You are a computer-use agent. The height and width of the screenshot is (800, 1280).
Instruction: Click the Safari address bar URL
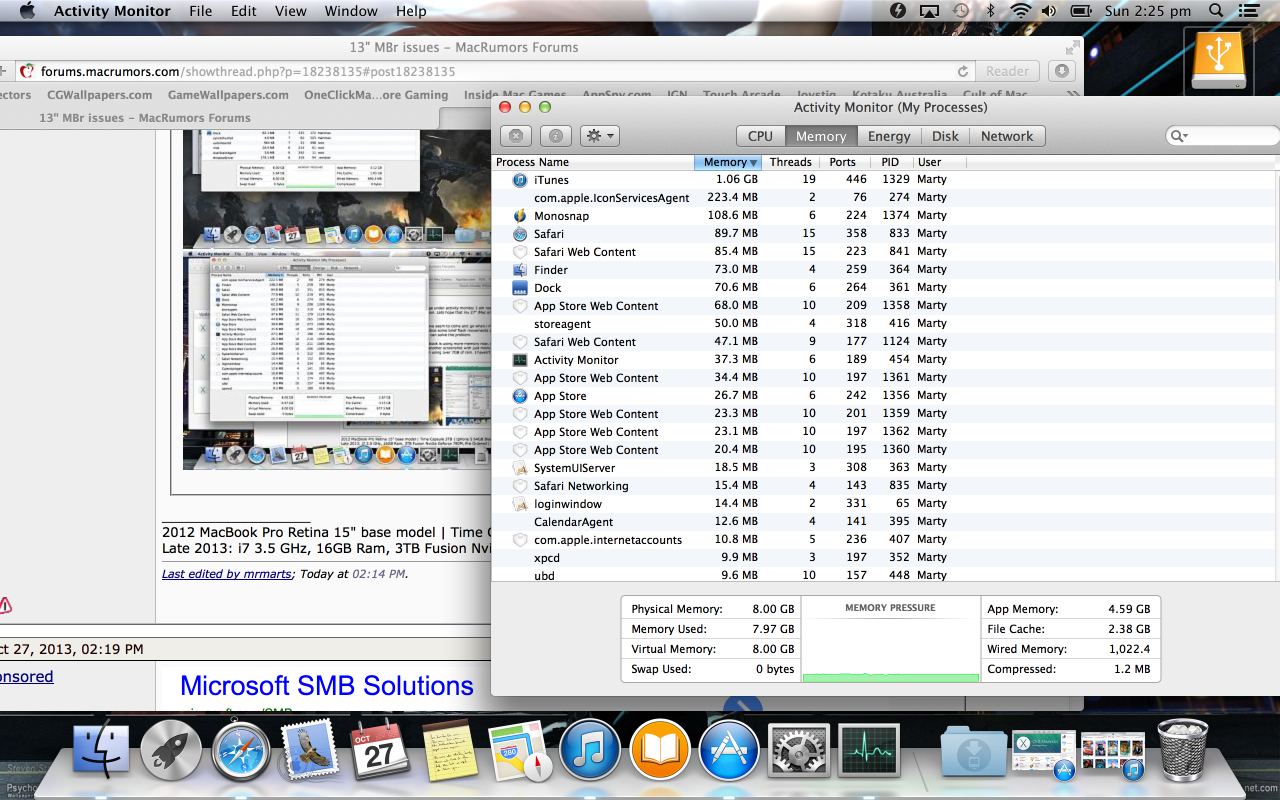[248, 71]
